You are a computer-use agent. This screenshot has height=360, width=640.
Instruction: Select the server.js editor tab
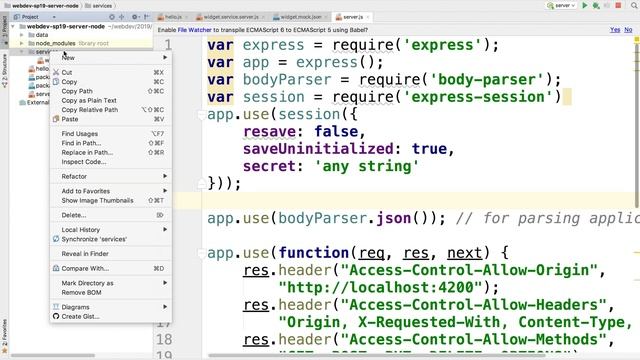352,17
